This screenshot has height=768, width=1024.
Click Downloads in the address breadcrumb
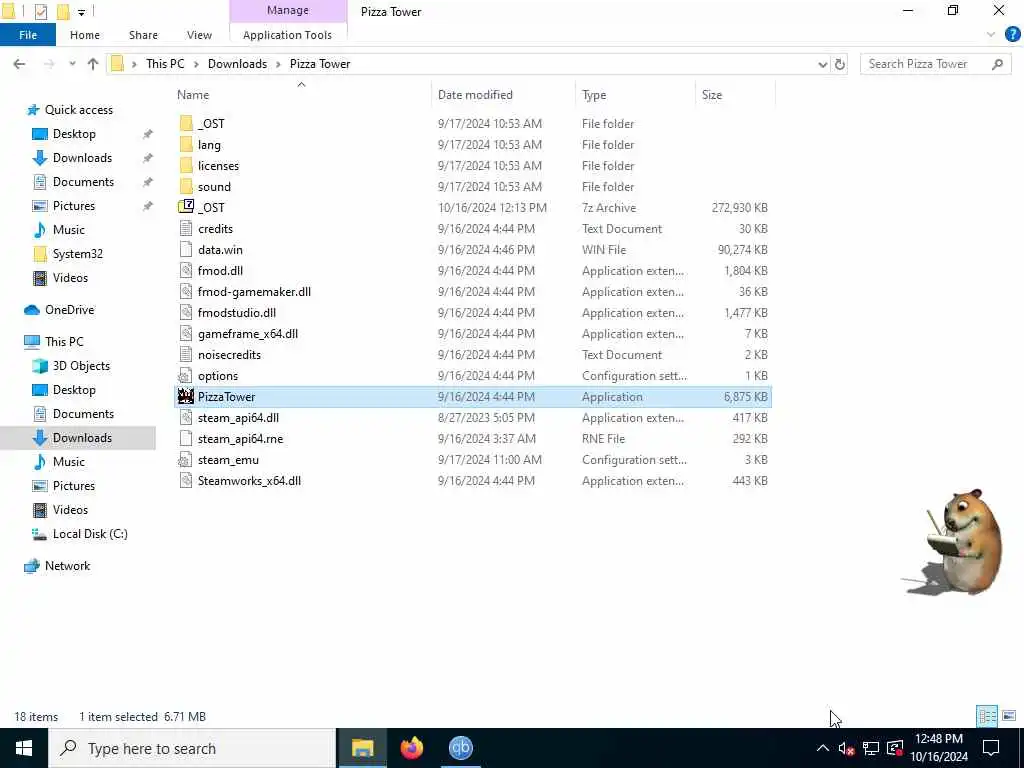point(237,64)
